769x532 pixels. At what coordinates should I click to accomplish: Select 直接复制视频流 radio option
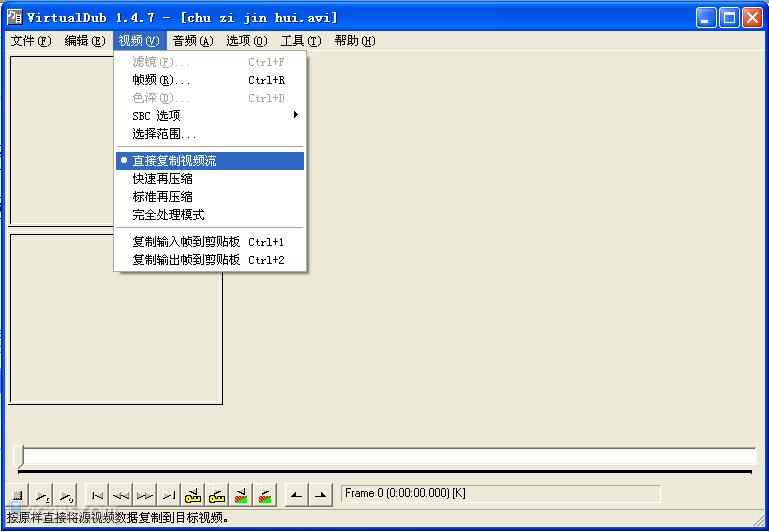(x=210, y=161)
